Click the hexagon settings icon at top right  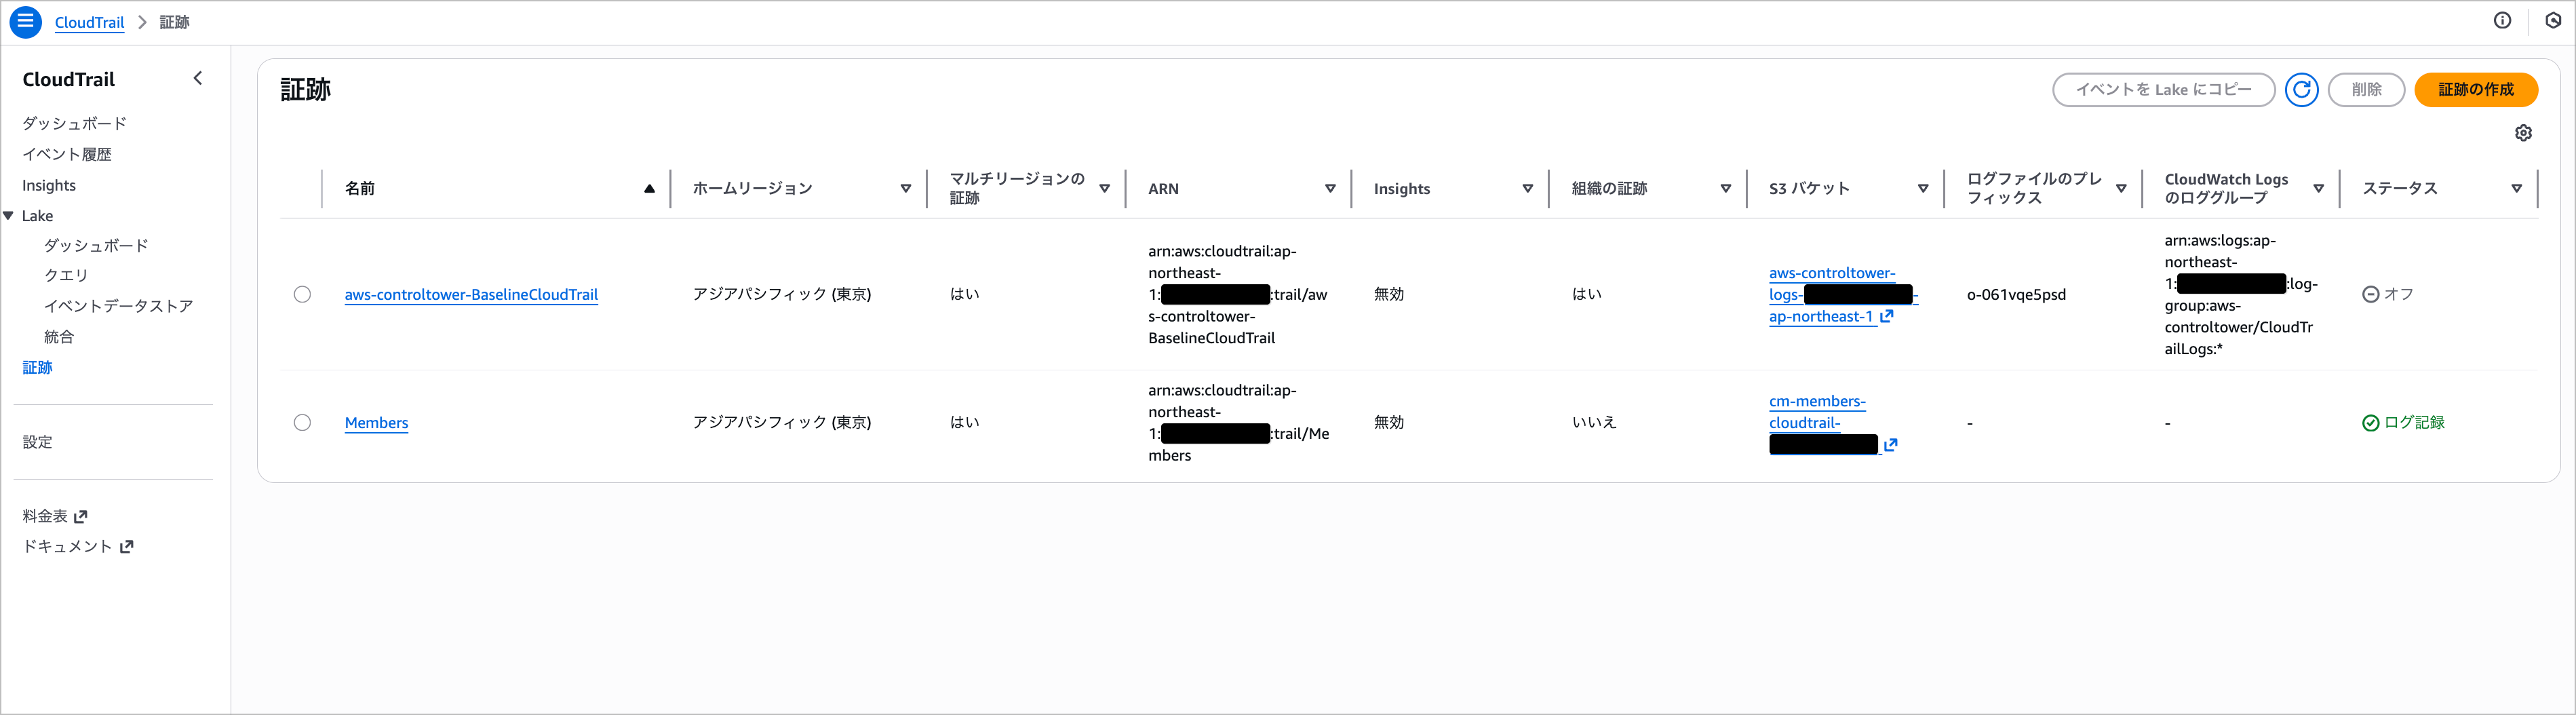[x=2553, y=21]
